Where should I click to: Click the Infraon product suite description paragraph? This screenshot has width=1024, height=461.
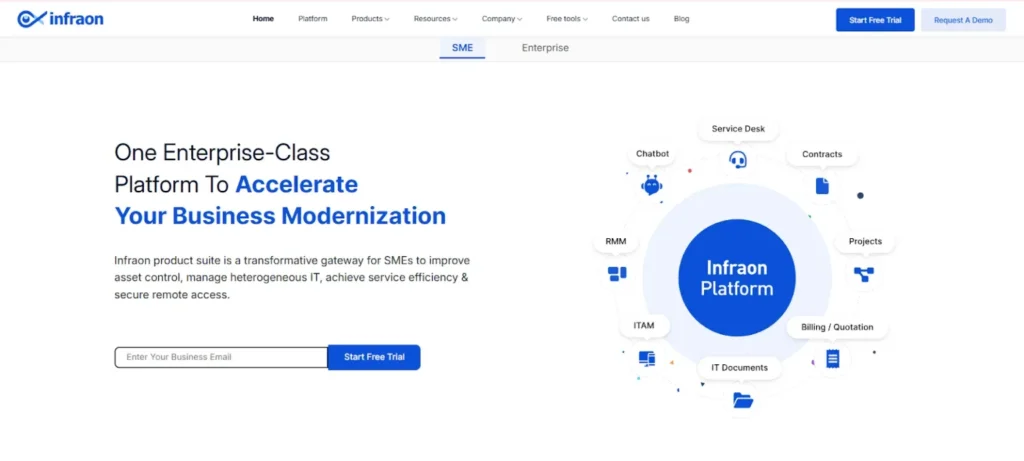pos(292,278)
